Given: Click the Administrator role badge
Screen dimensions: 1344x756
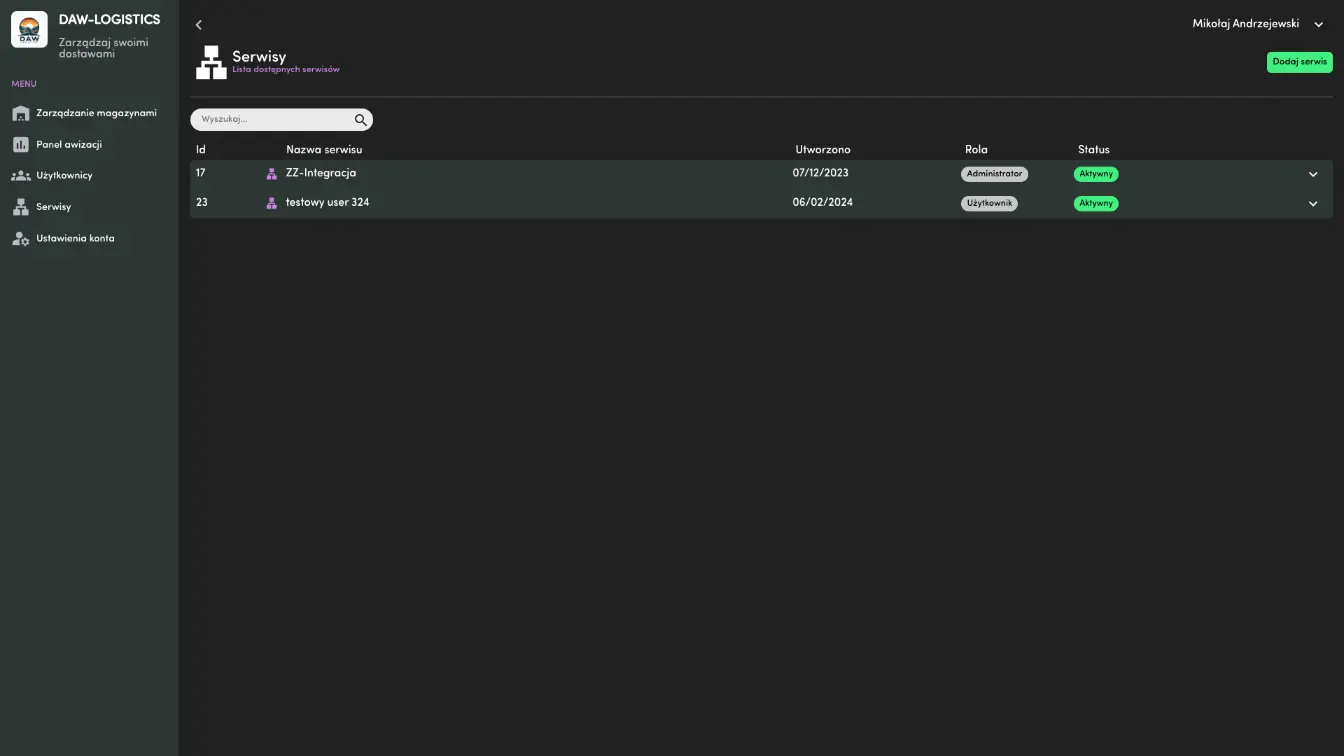Looking at the screenshot, I should click(994, 174).
